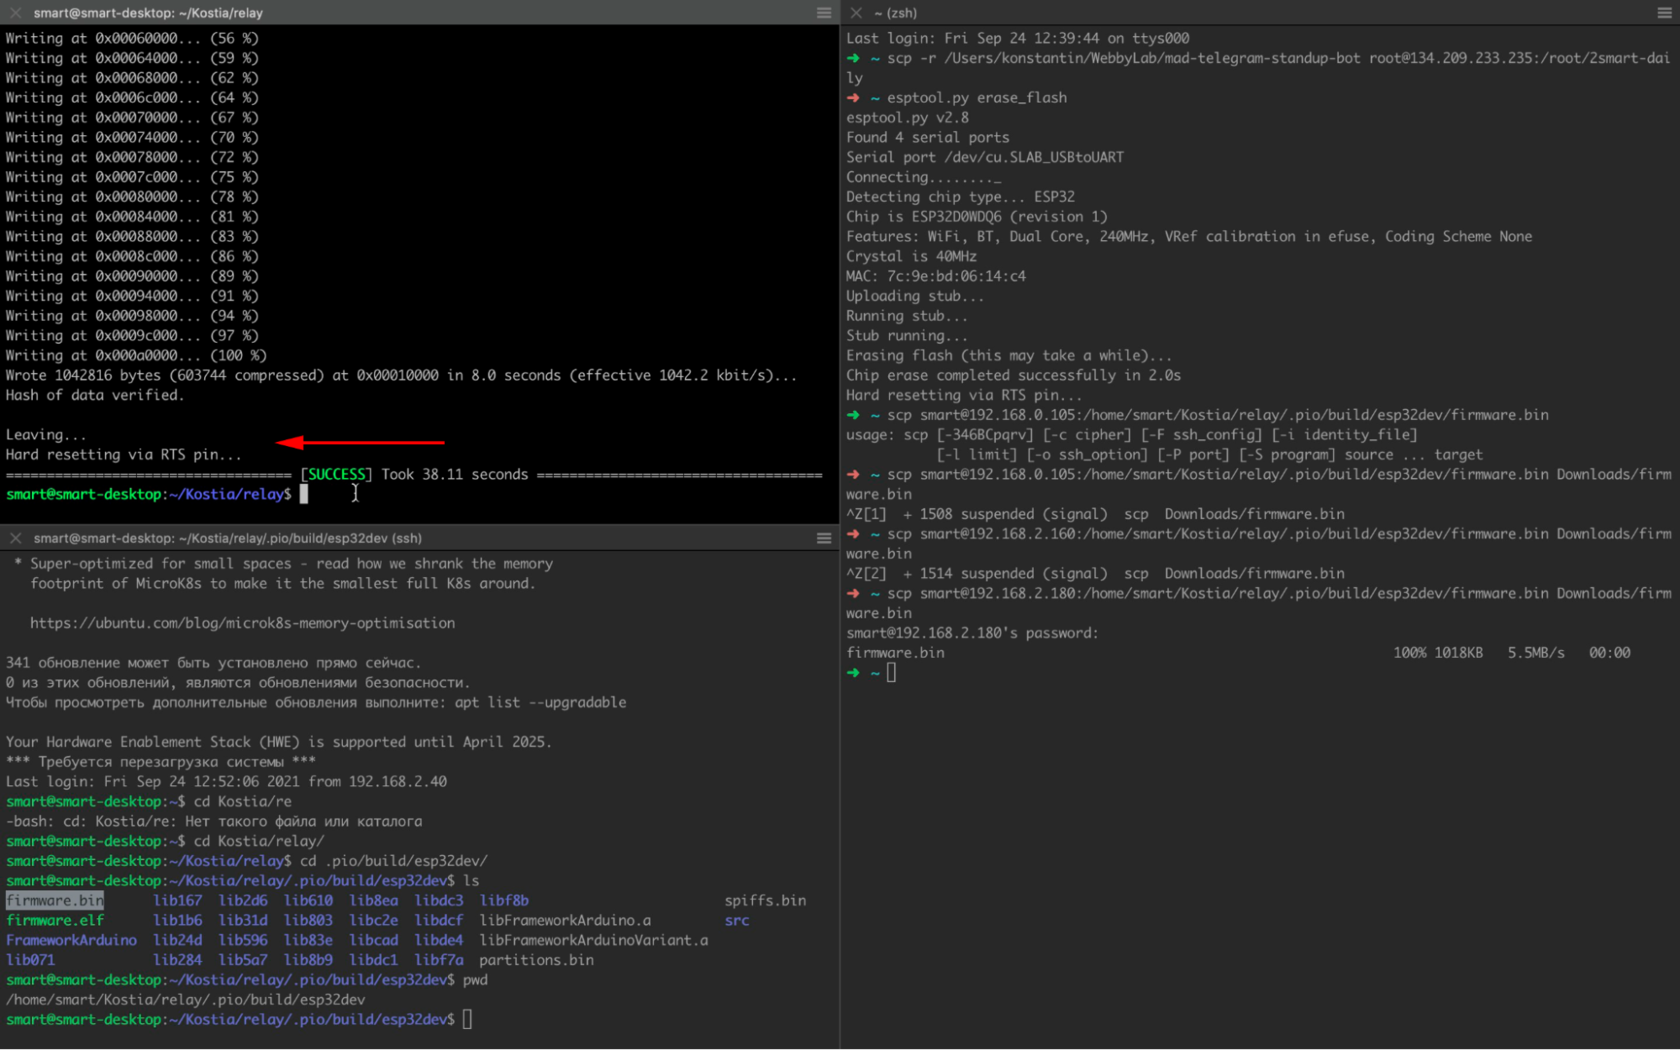The image size is (1680, 1050).
Task: Click lib8b9 directory name
Action: (x=308, y=960)
